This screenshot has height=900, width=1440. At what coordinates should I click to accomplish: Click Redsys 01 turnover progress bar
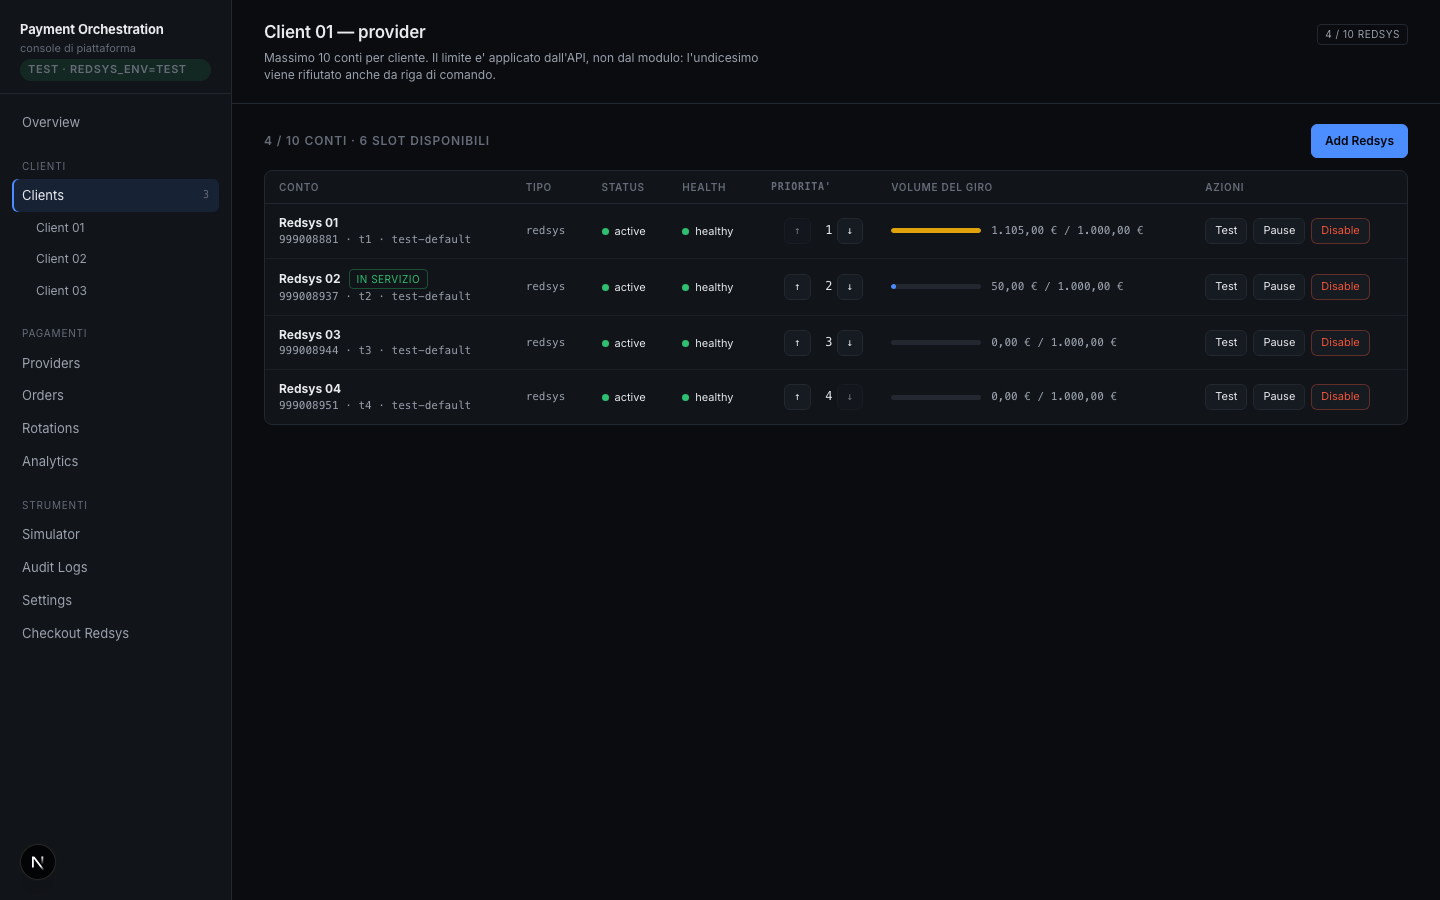pos(936,231)
